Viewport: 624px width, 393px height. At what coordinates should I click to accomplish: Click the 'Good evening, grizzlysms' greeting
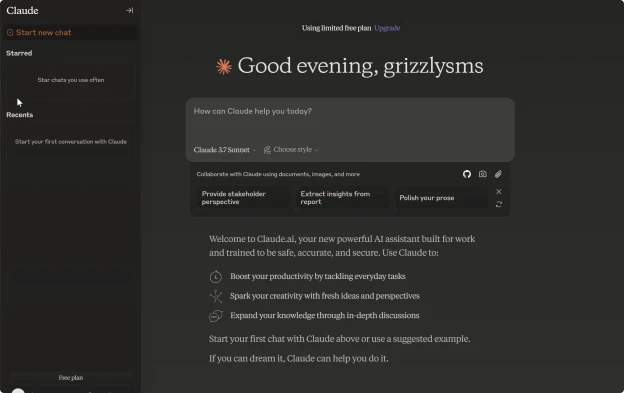[x=360, y=66]
